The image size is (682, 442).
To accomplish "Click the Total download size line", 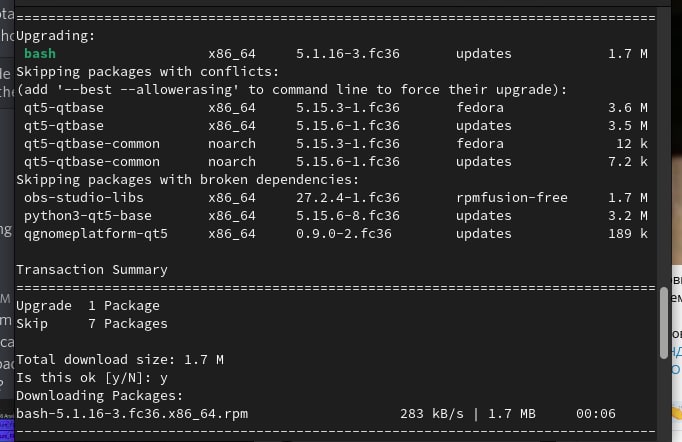I will click(119, 360).
